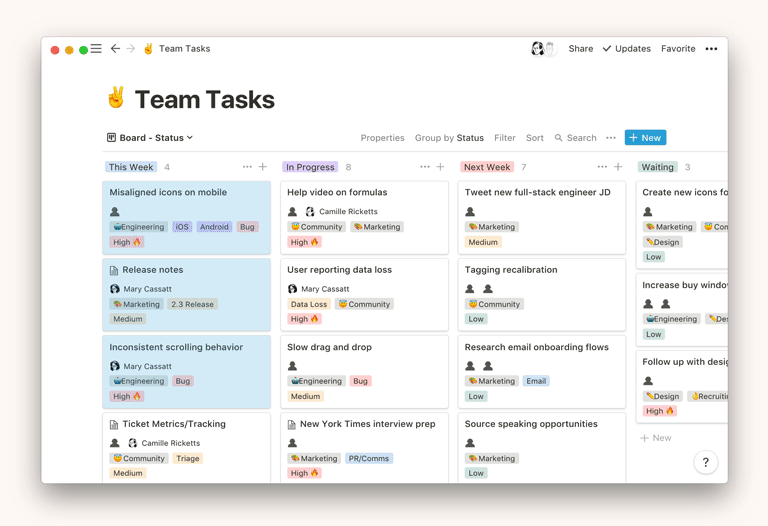This screenshot has width=768, height=526.
Task: Open the page options three-dot menu
Action: (x=711, y=48)
